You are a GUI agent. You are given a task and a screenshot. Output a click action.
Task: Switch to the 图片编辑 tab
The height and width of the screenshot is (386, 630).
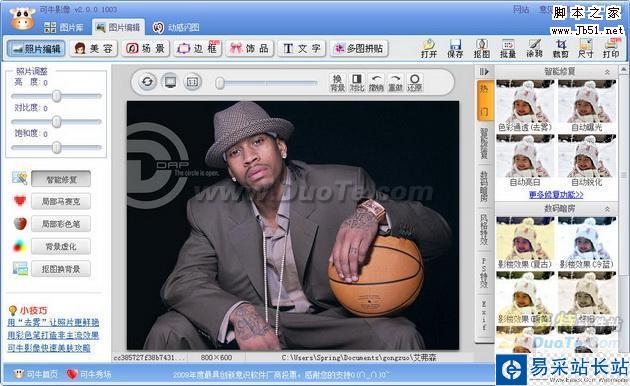(118, 27)
